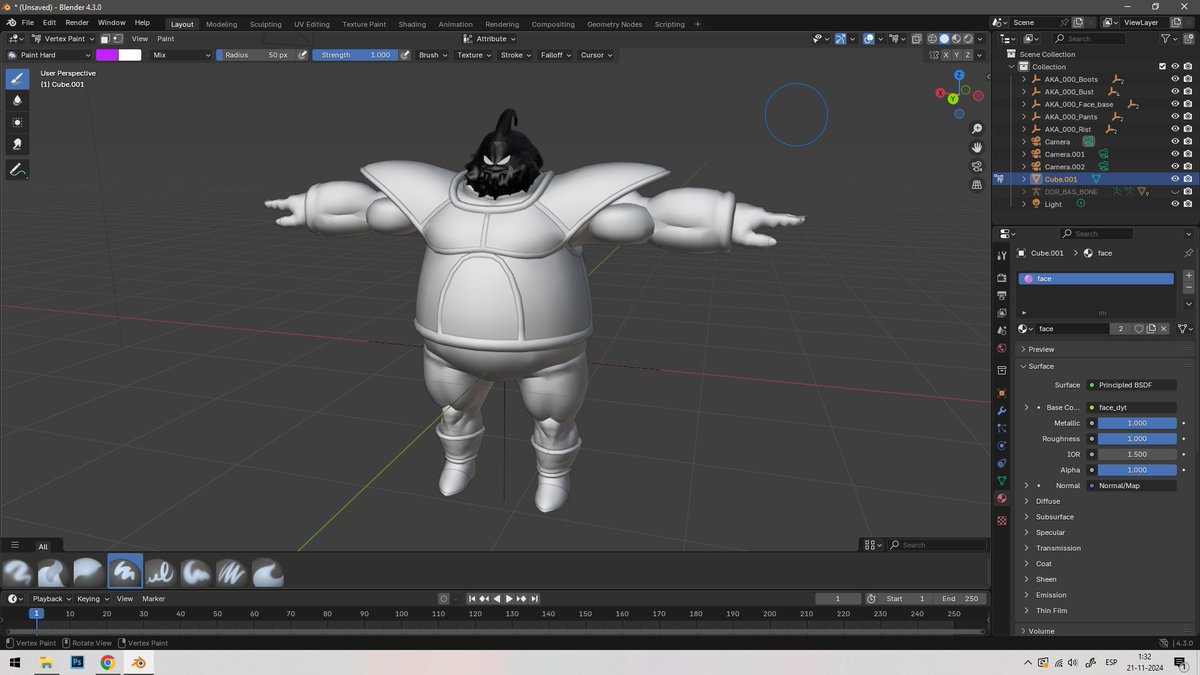Viewport: 1200px width, 675px height.
Task: Unlink the face material with the X
Action: 1164,328
